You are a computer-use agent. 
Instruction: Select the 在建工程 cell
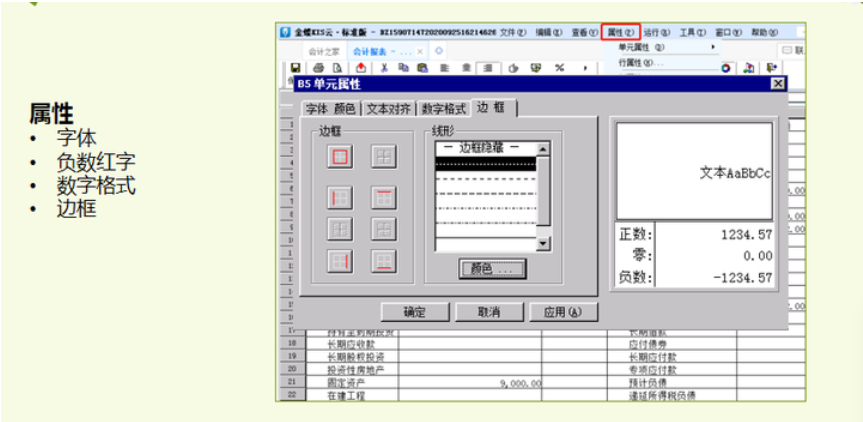point(353,396)
